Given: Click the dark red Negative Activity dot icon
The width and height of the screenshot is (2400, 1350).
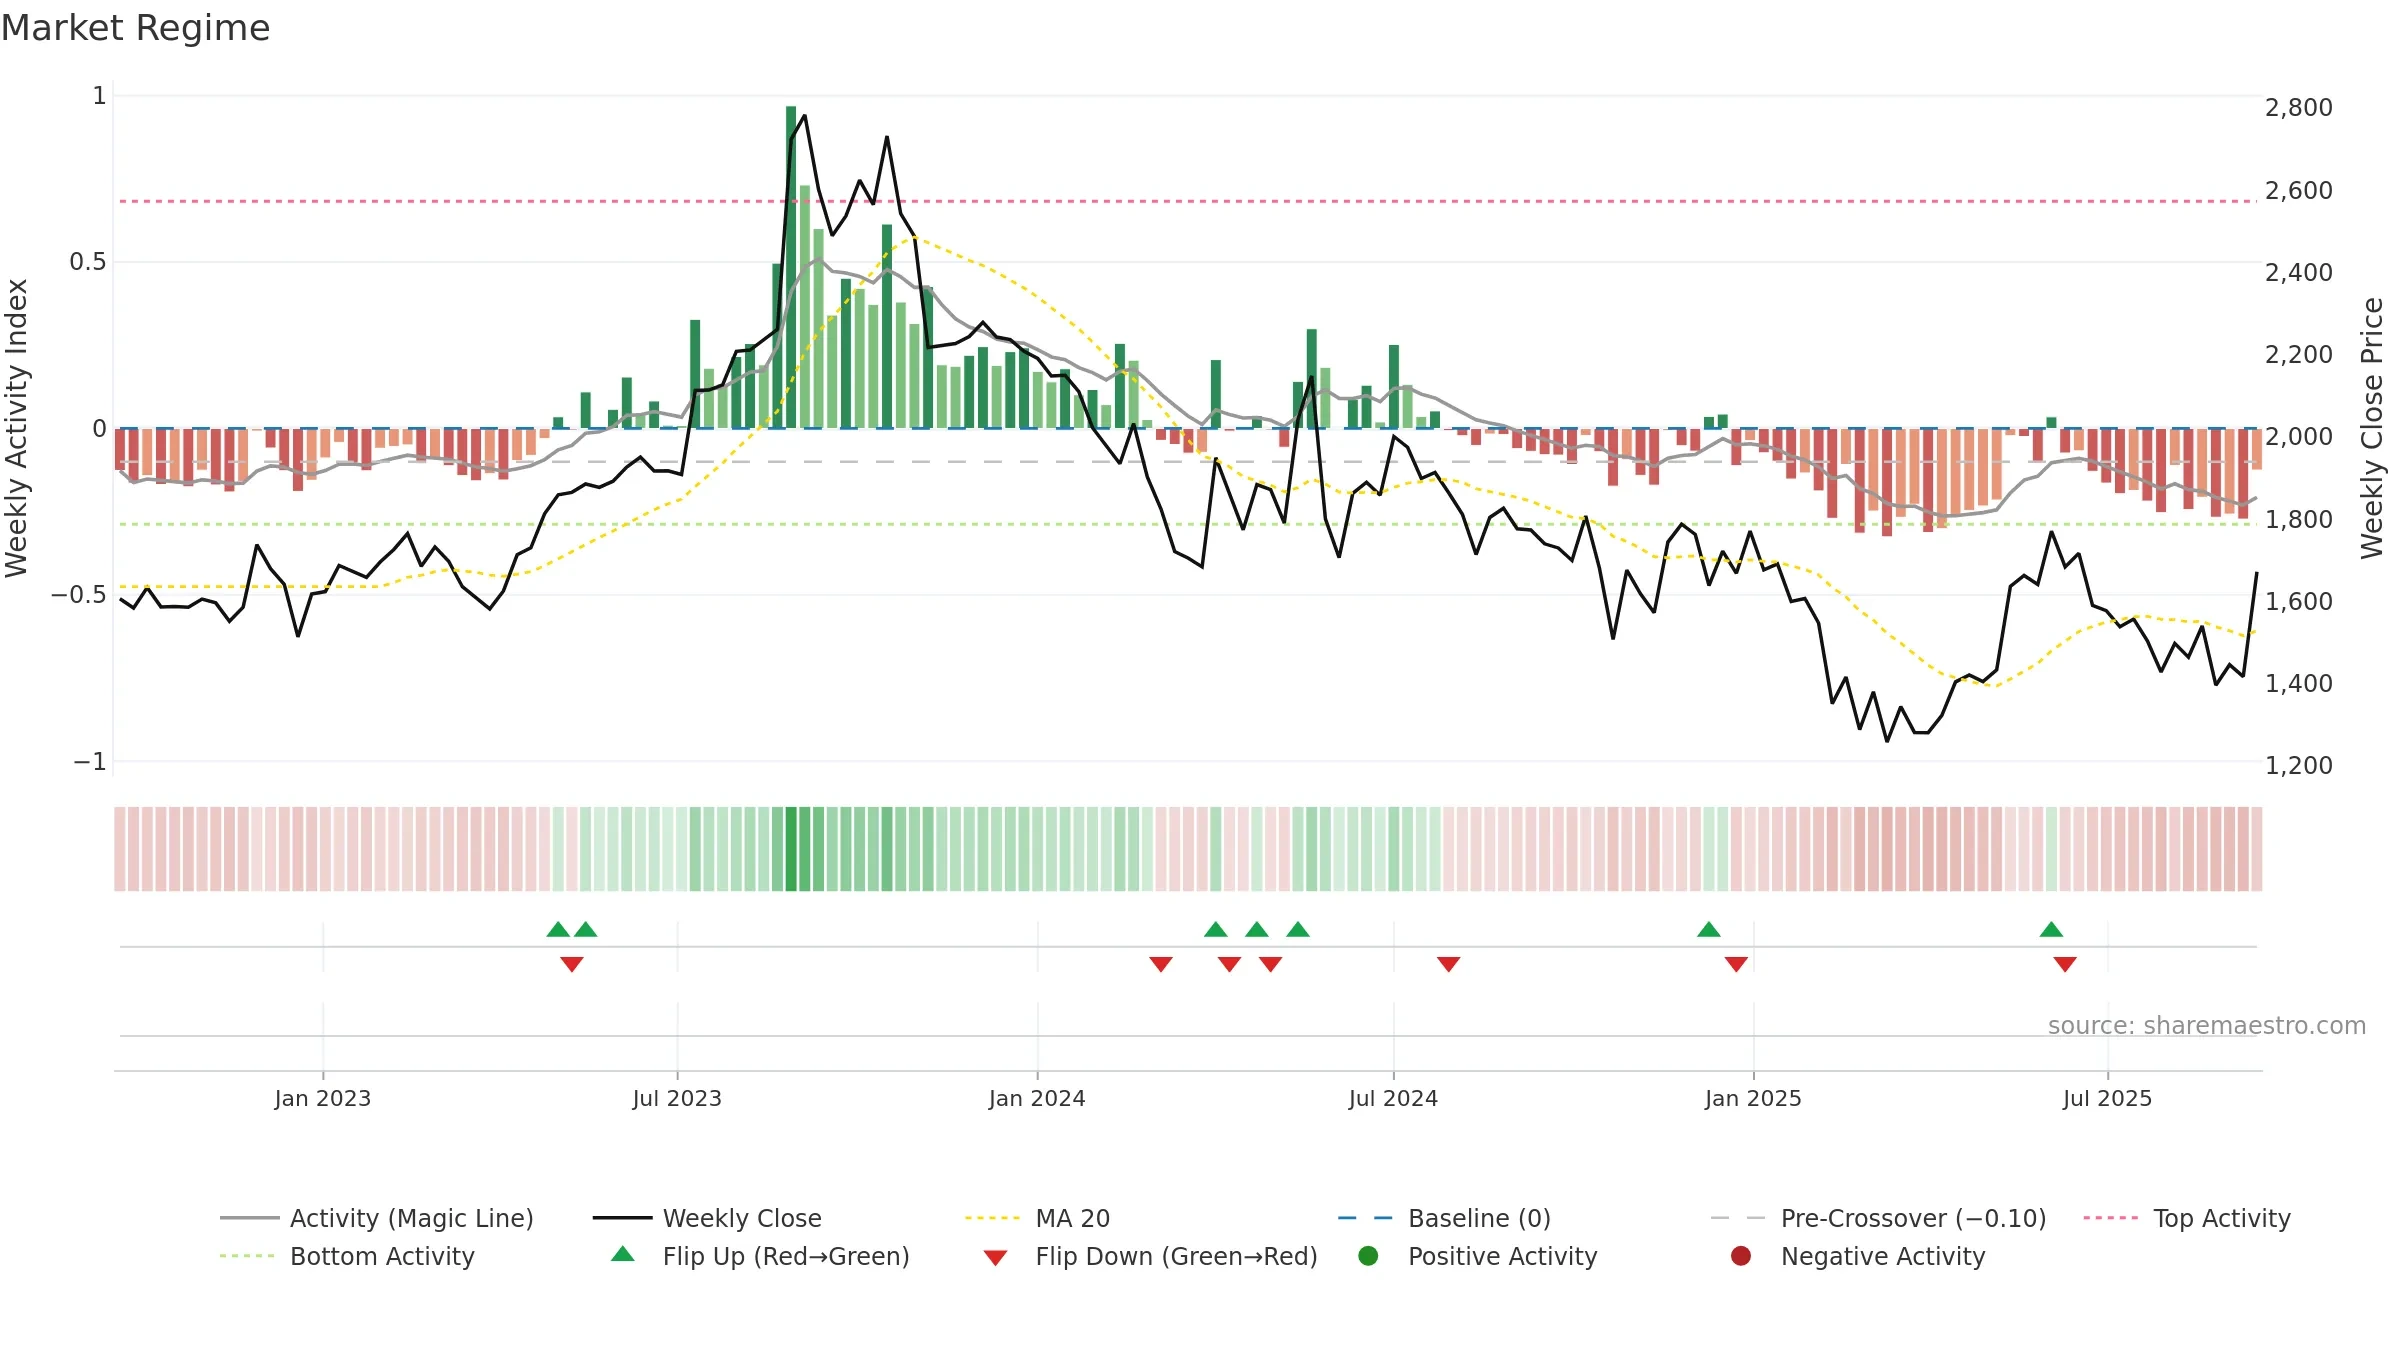Looking at the screenshot, I should pyautogui.click(x=1741, y=1256).
